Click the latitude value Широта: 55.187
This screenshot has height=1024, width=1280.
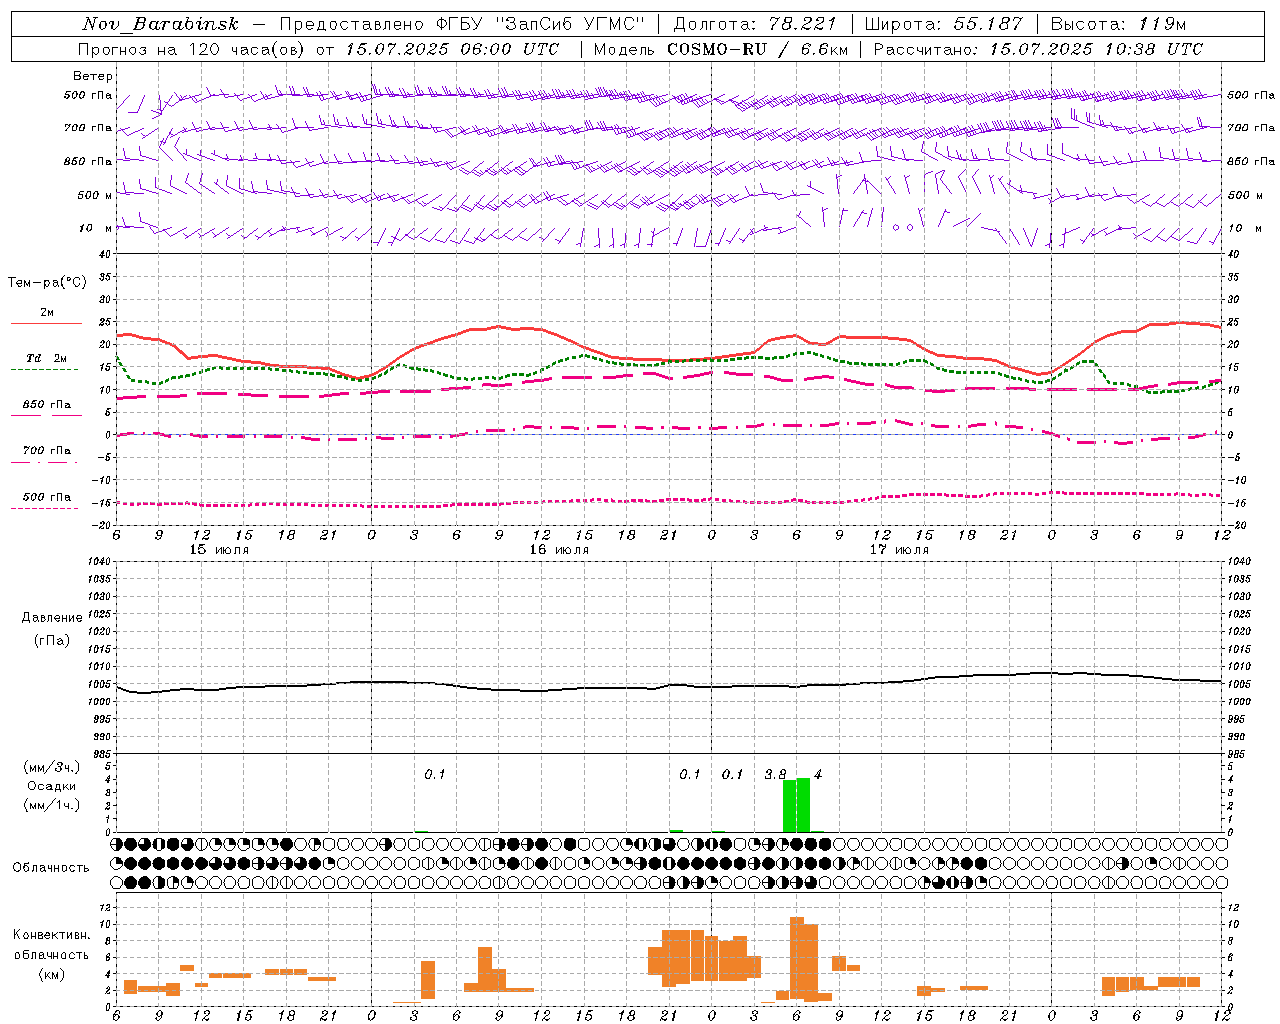click(x=944, y=24)
